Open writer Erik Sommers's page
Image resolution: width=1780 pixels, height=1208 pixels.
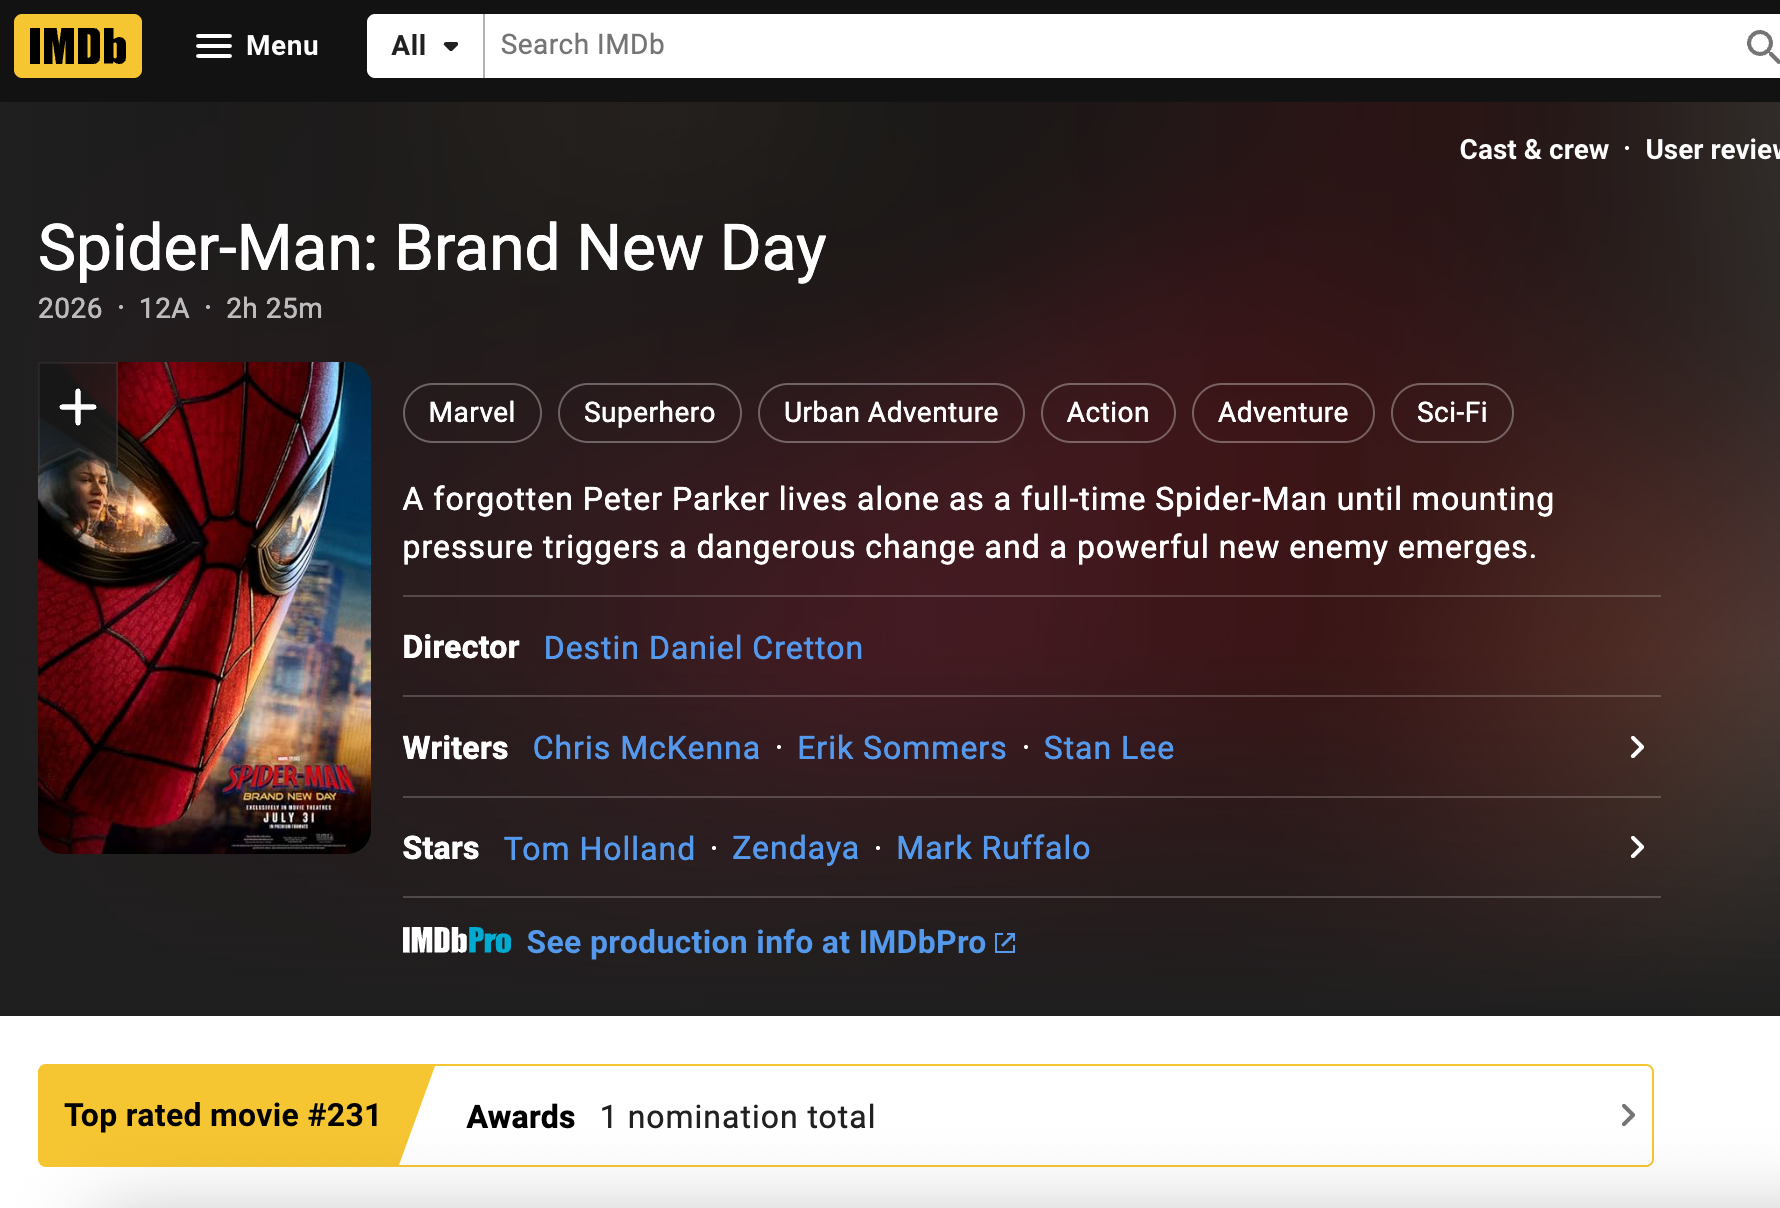(902, 748)
